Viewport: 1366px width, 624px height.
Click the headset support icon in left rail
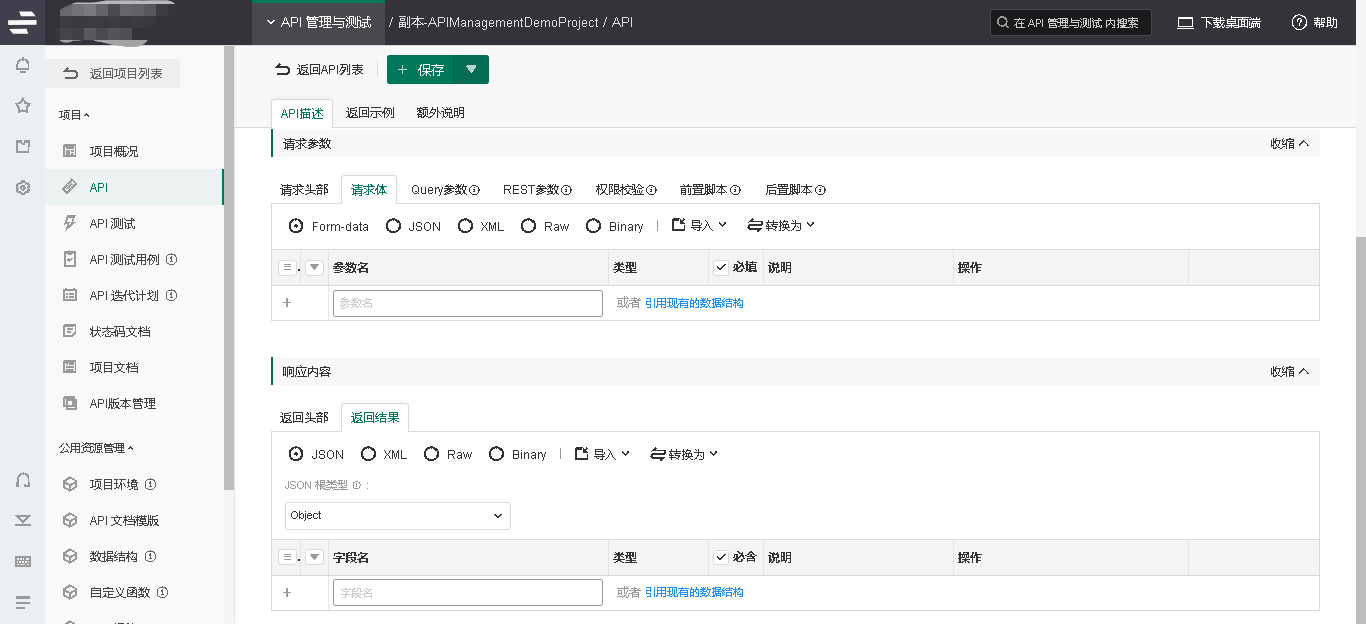(x=22, y=480)
